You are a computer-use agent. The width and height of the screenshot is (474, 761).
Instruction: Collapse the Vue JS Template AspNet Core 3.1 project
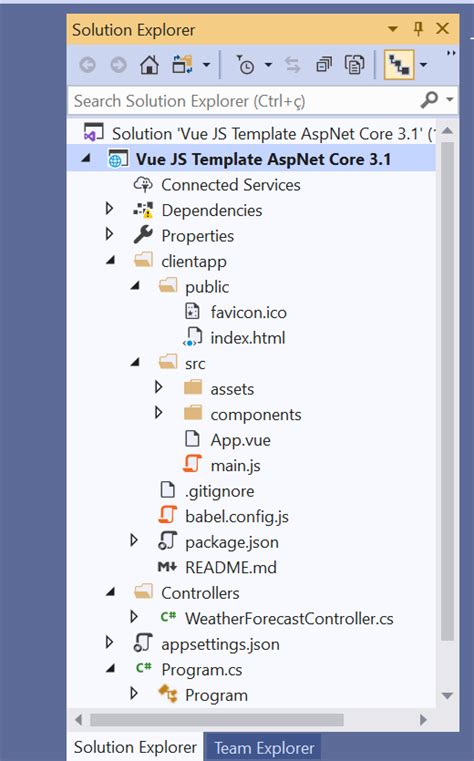pos(86,158)
